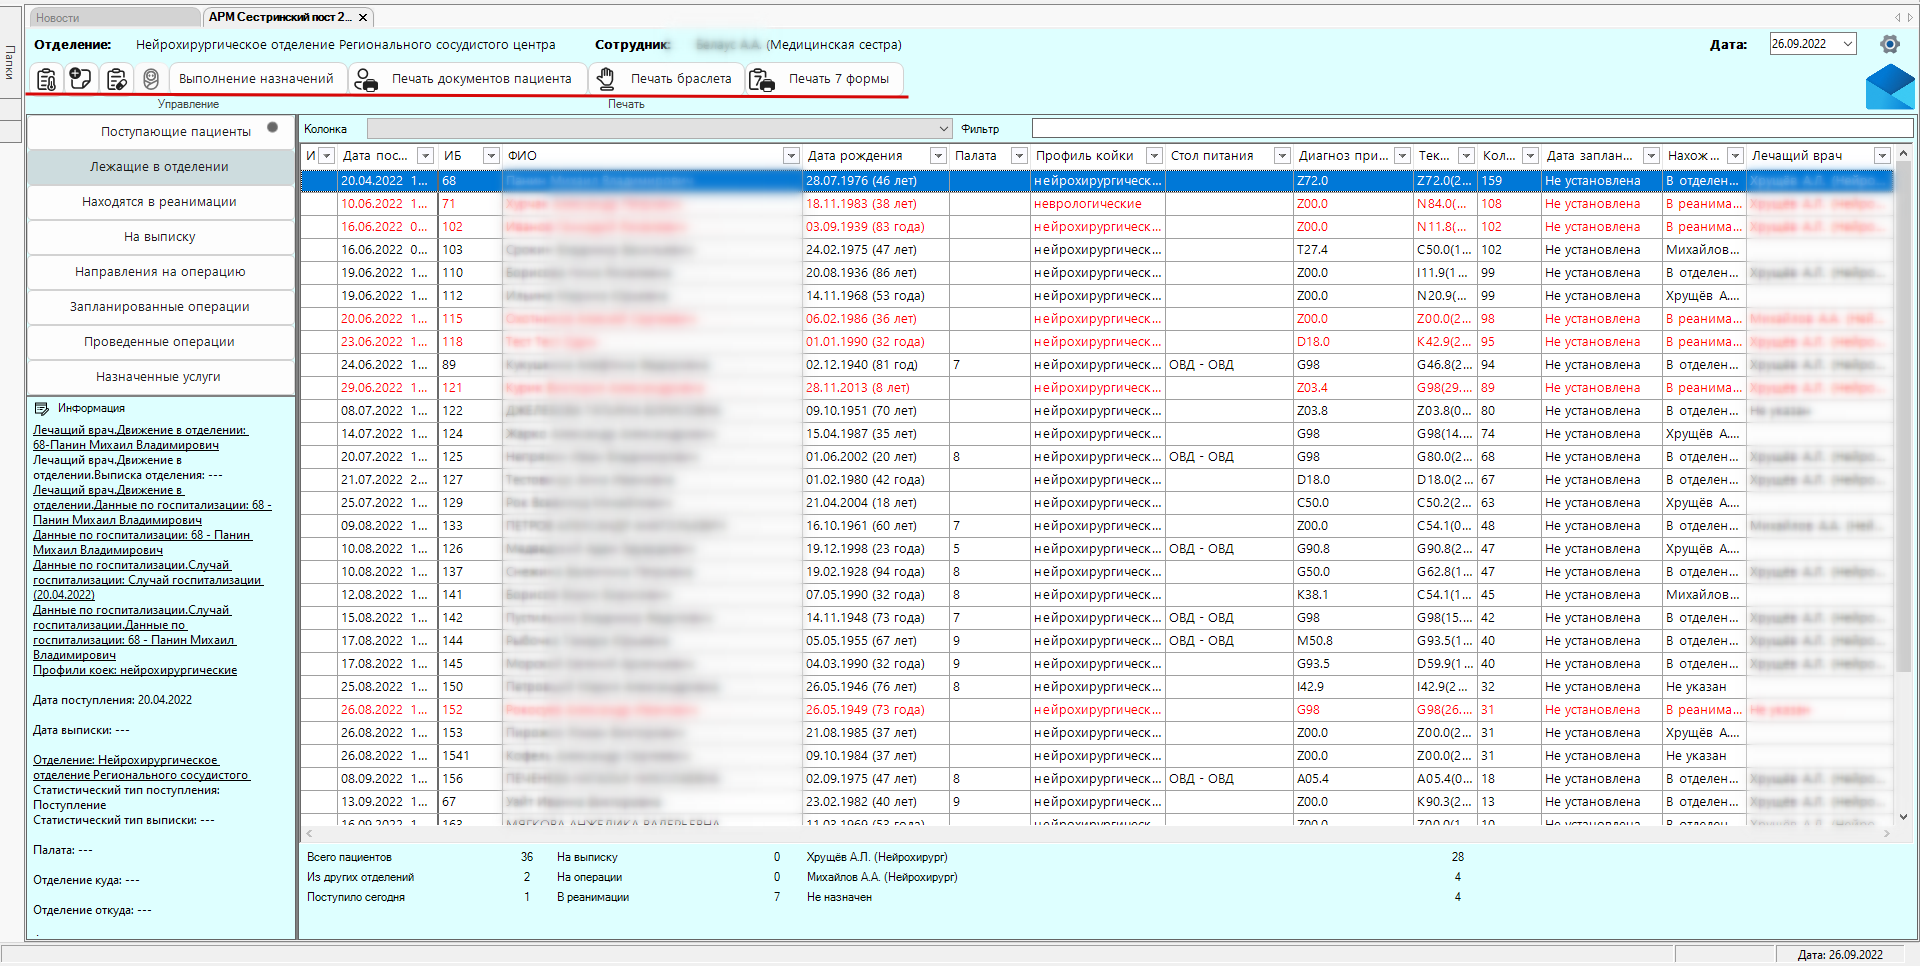Click Выполнение назначений button

(256, 79)
